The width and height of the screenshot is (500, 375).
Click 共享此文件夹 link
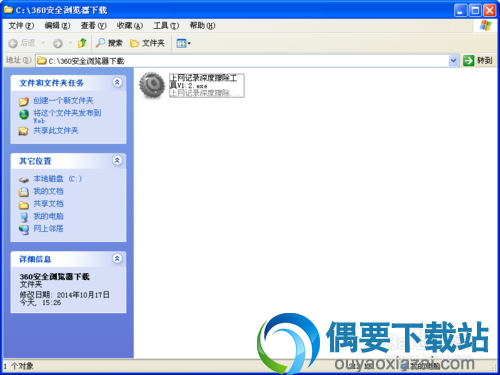tap(56, 131)
